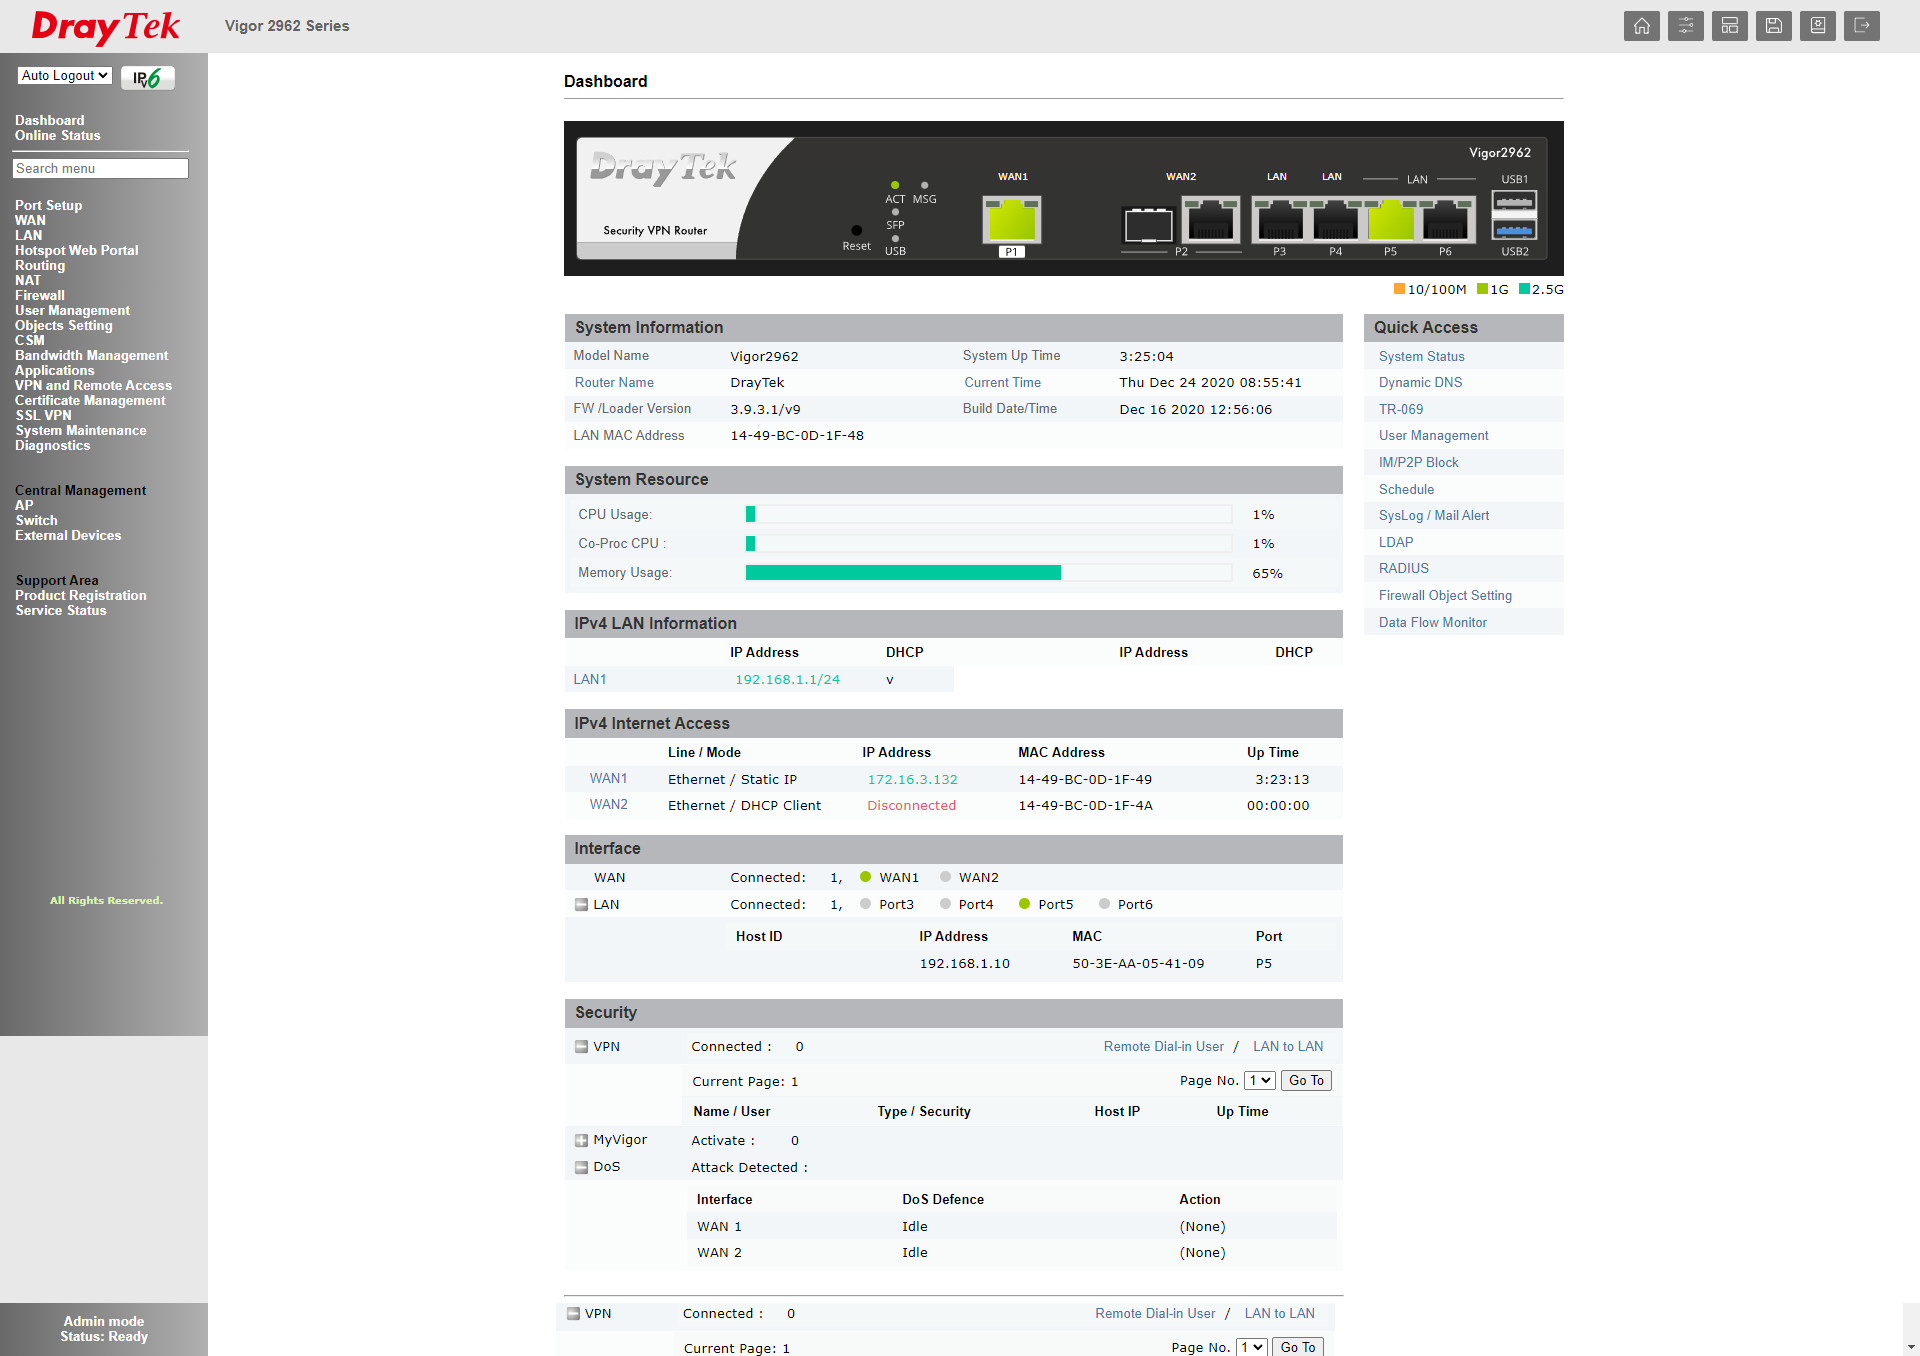The width and height of the screenshot is (1920, 1356).
Task: Open Central Management AP in sidebar
Action: pos(24,506)
